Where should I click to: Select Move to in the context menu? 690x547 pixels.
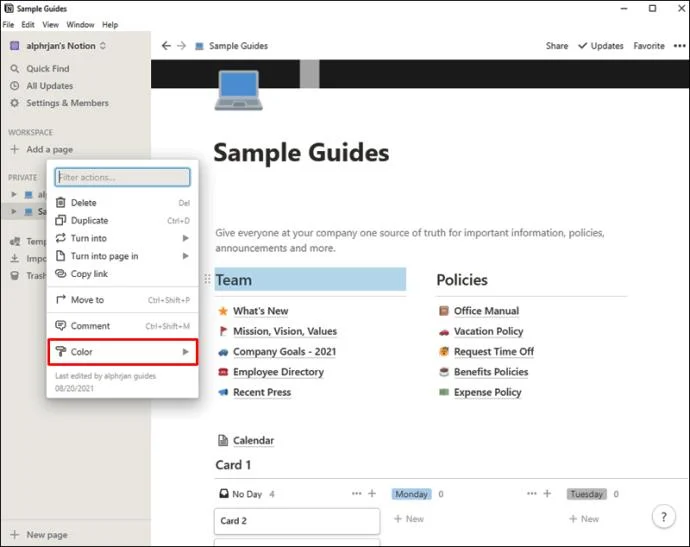pyautogui.click(x=123, y=300)
